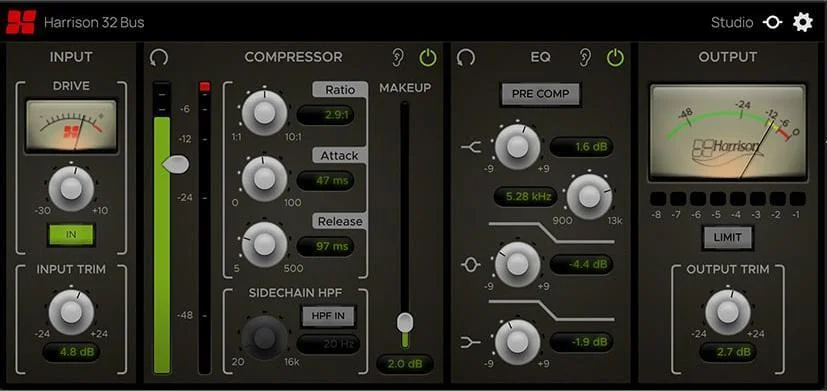The height and width of the screenshot is (391, 827).
Task: Reset the Compressor section with its circular arrow
Action: pos(159,57)
